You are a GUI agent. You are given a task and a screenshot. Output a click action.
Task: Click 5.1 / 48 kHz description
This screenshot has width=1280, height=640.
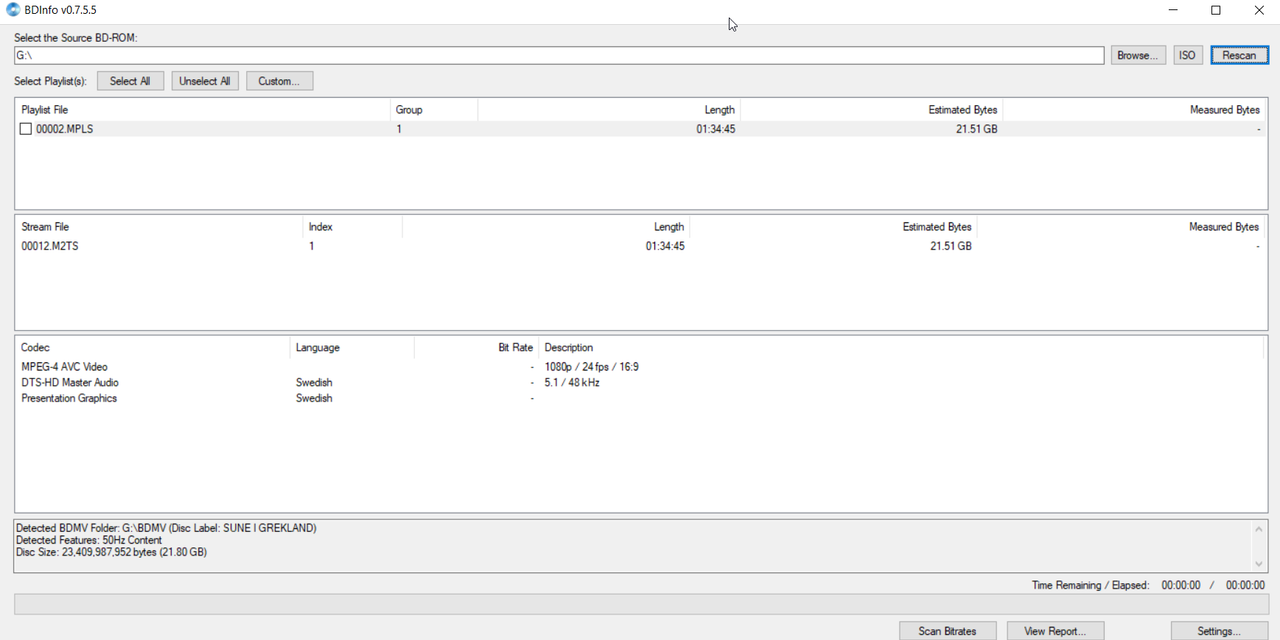pyautogui.click(x=572, y=383)
